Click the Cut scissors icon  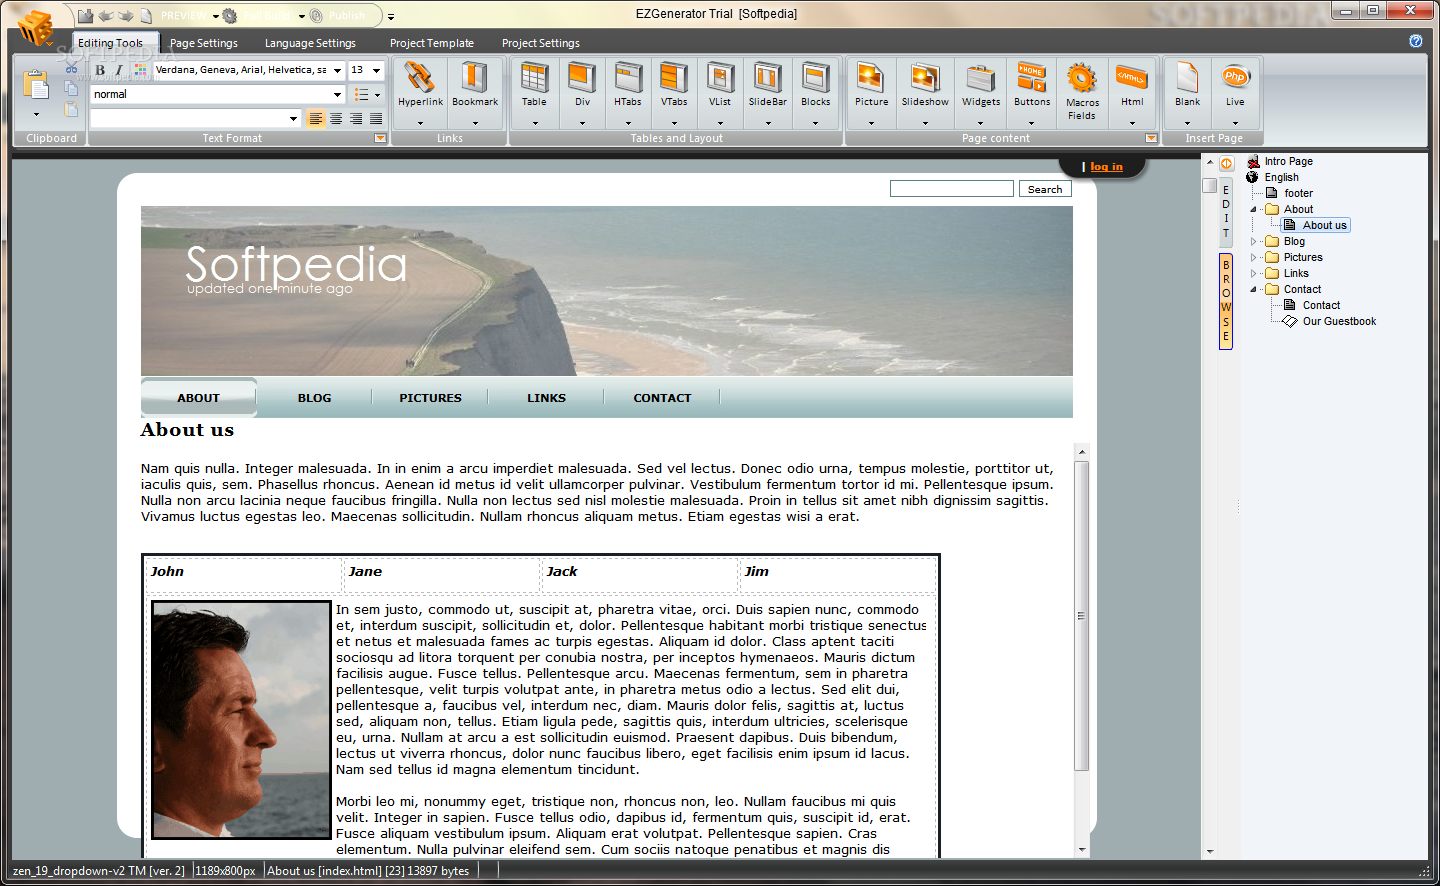72,70
